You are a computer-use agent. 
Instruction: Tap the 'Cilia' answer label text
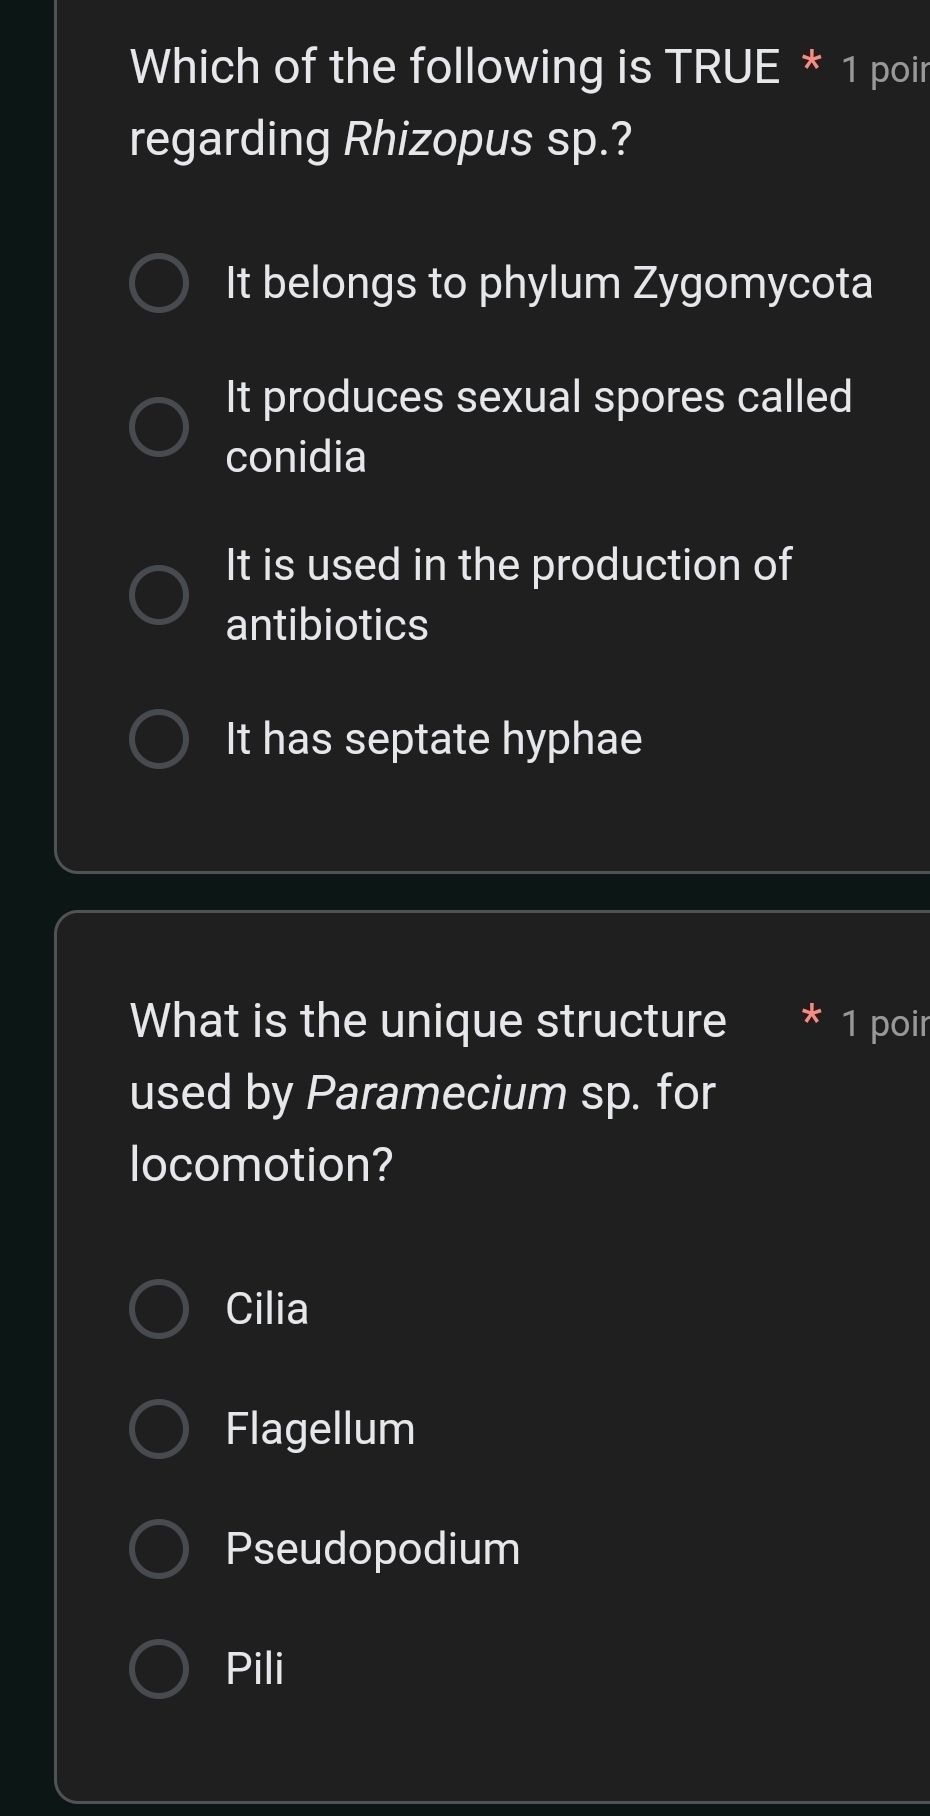click(x=267, y=1309)
